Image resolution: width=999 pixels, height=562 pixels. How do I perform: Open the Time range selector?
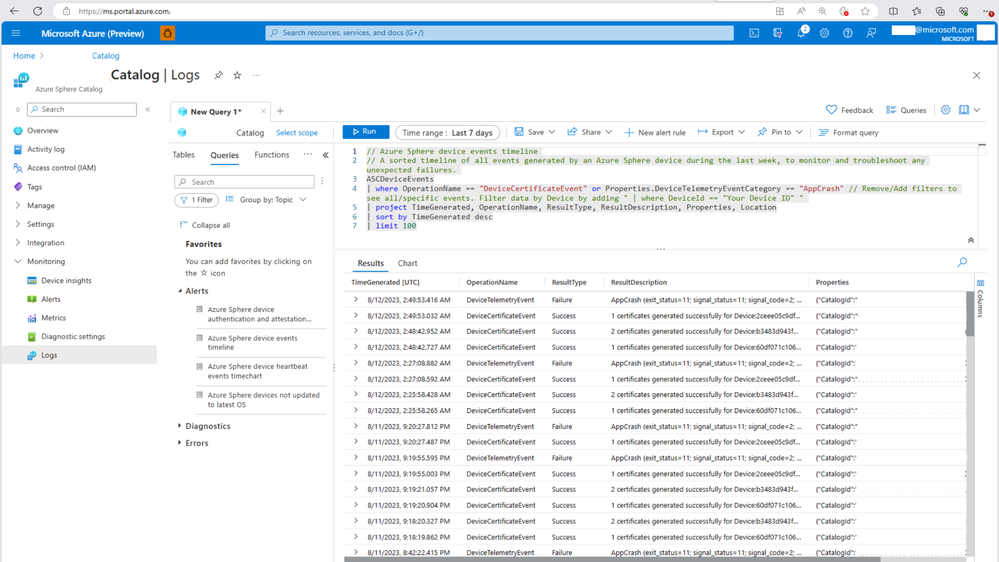click(x=447, y=133)
